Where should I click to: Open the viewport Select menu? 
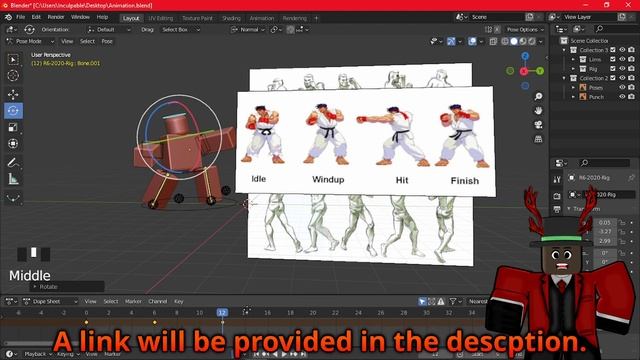tap(87, 41)
